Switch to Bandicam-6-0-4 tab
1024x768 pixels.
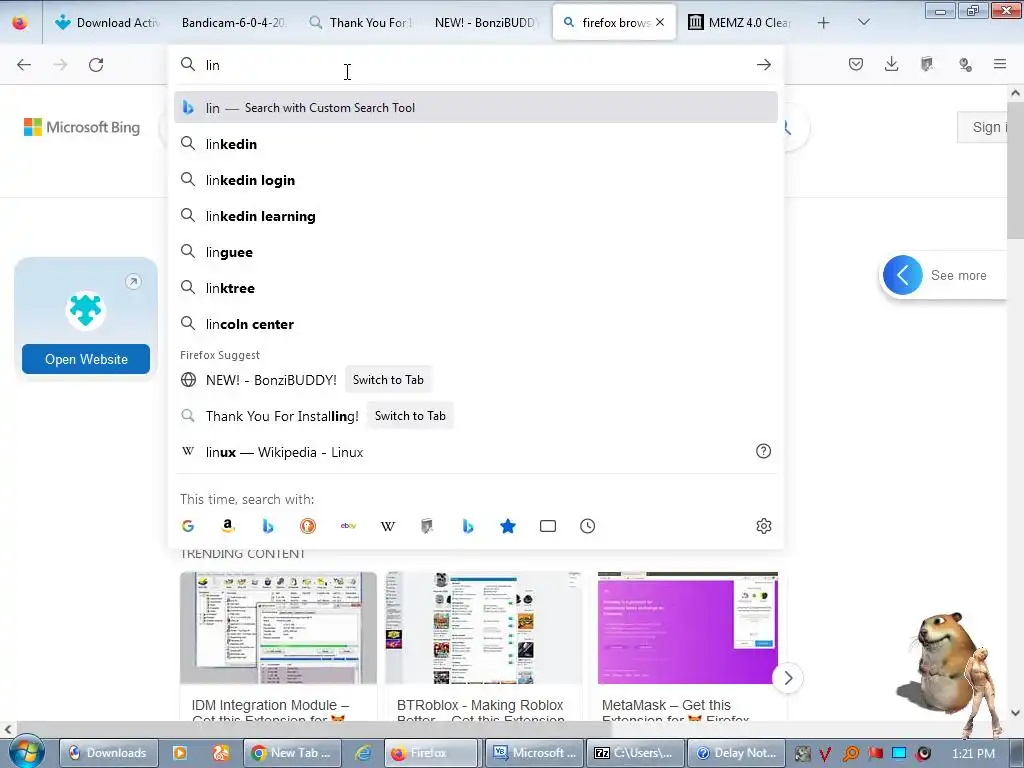[232, 22]
